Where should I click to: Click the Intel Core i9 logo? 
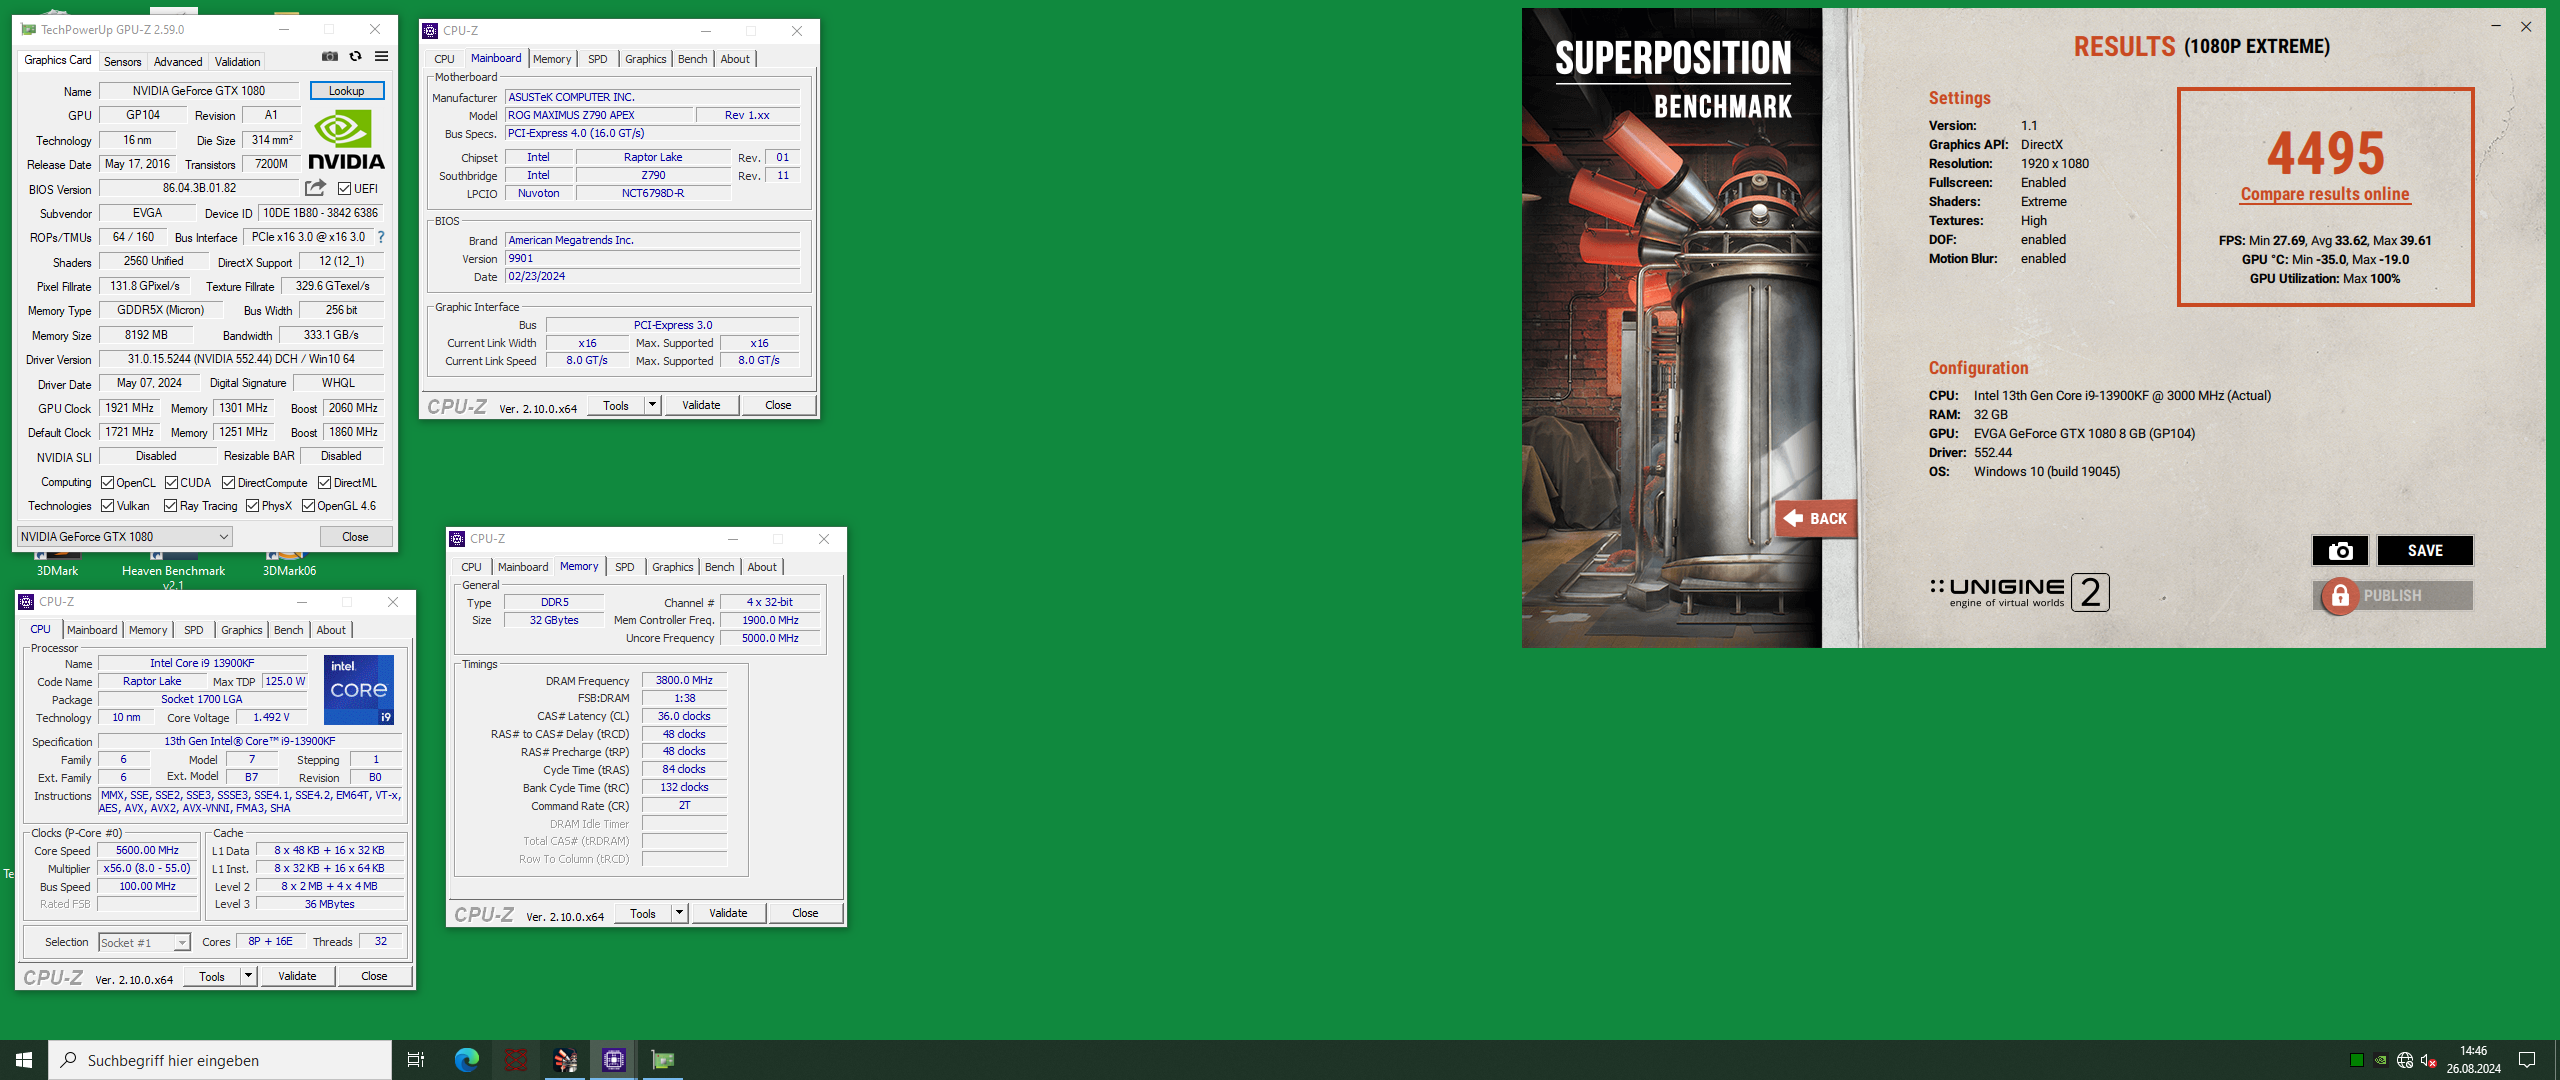pos(359,690)
